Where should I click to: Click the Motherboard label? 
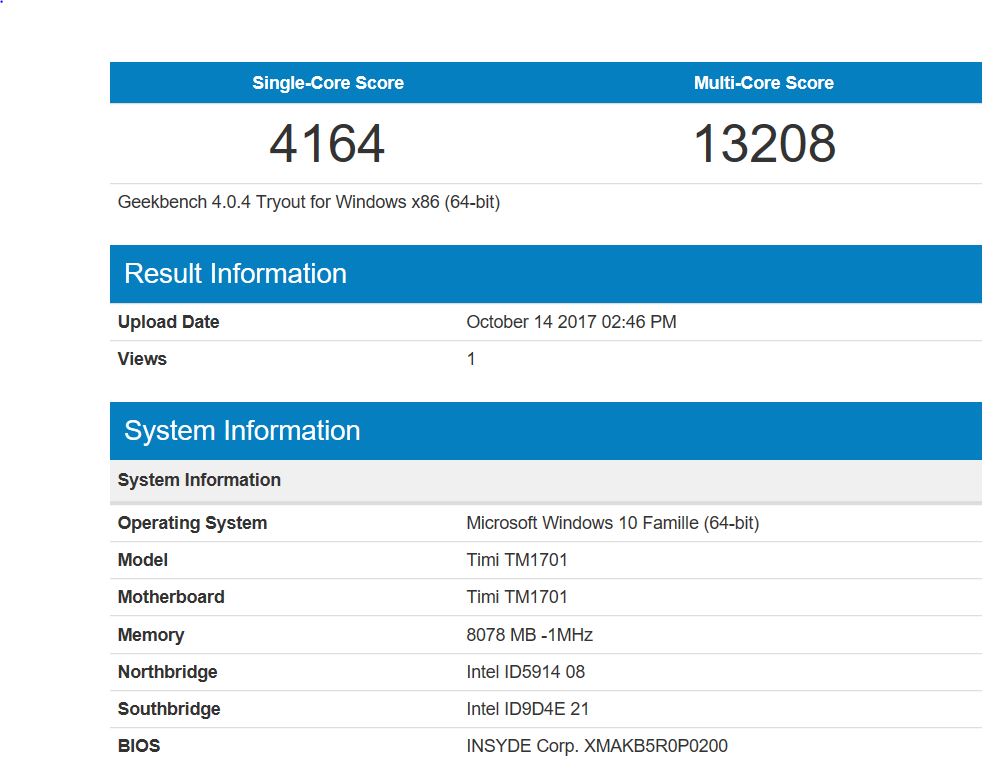pyautogui.click(x=171, y=597)
